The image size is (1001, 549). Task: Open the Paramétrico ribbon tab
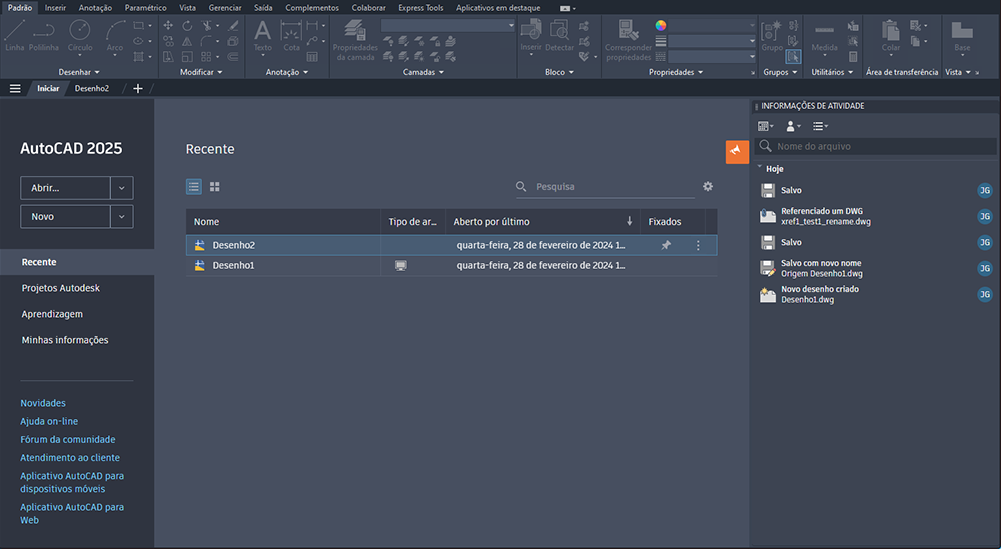pos(146,8)
